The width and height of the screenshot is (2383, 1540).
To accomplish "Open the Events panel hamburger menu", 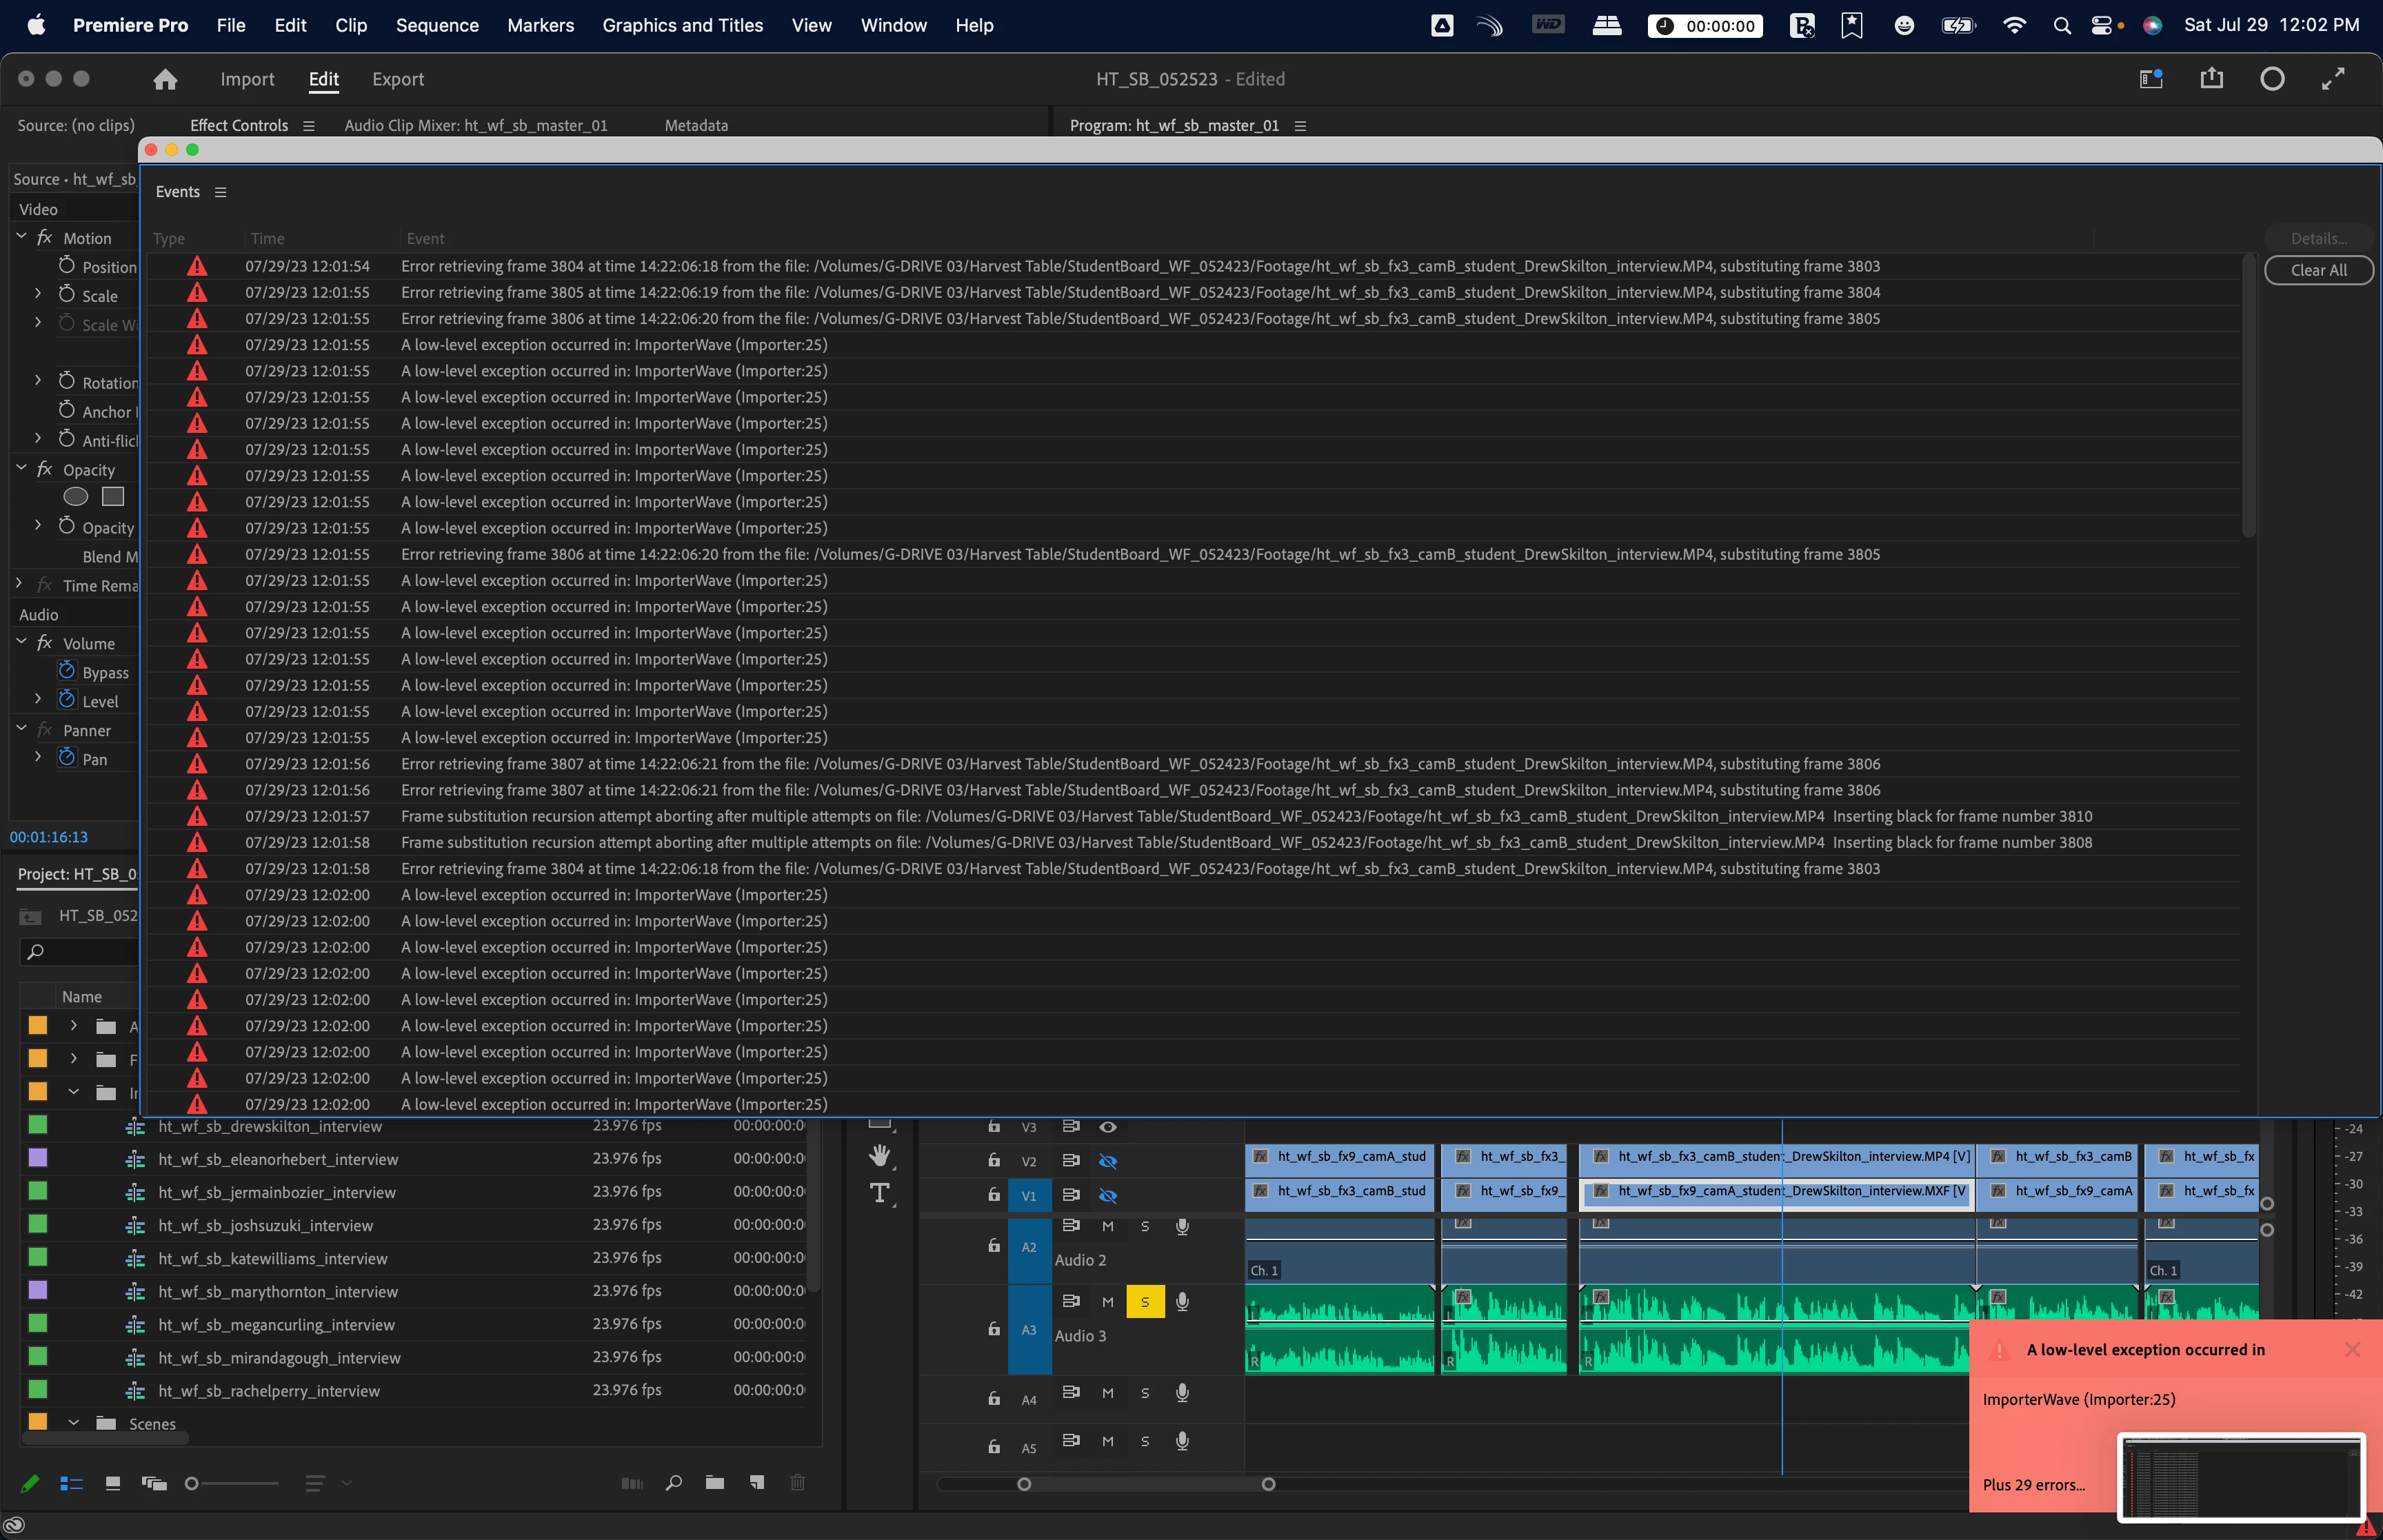I will tap(220, 192).
